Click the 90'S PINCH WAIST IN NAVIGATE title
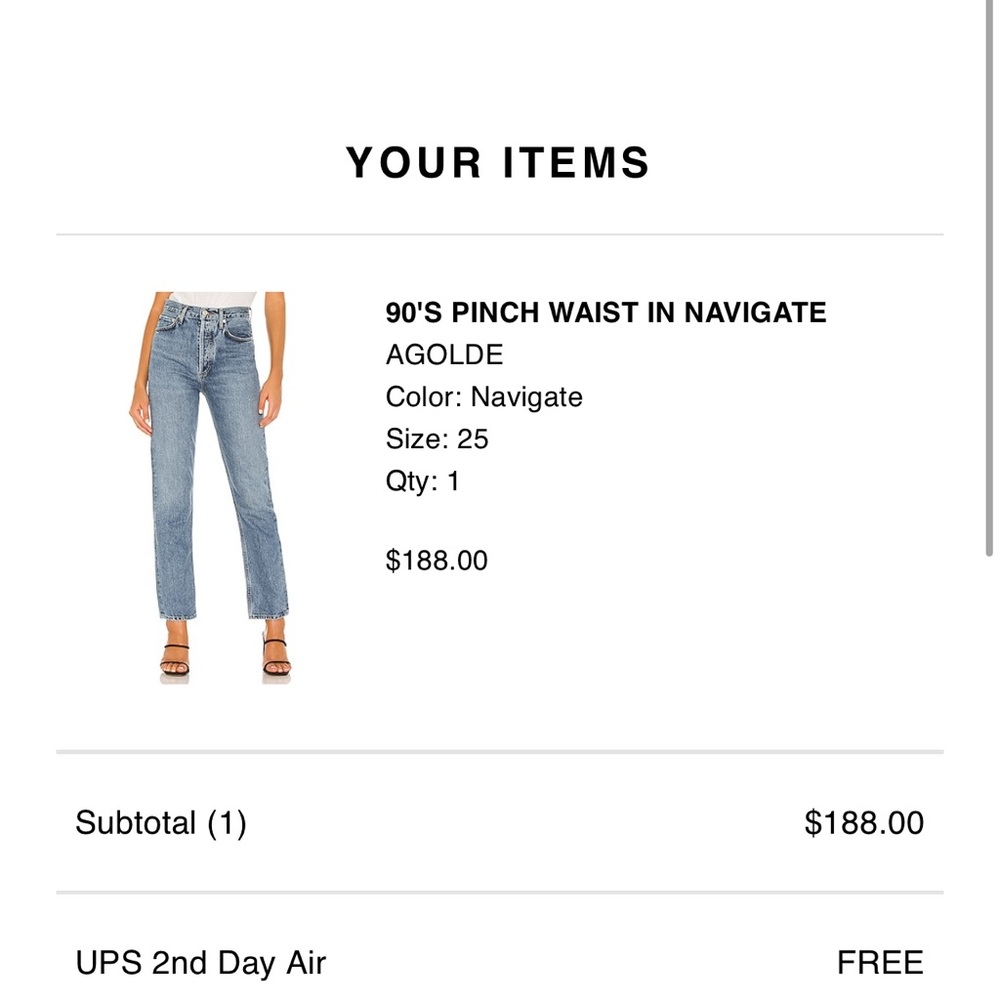 click(606, 312)
